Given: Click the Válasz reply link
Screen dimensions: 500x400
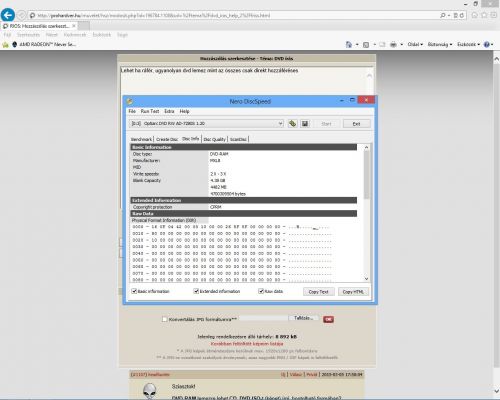Looking at the screenshot, I should click(296, 375).
